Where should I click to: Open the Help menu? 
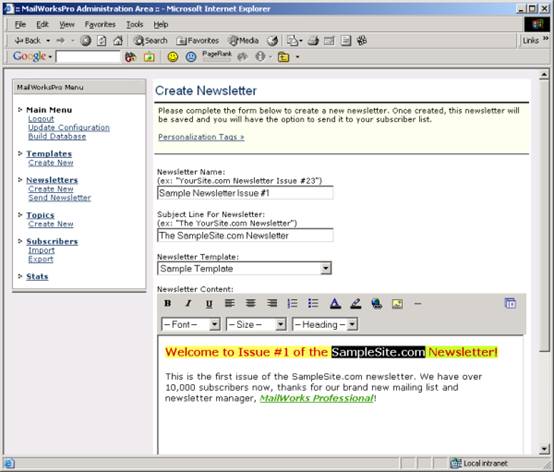tap(160, 24)
